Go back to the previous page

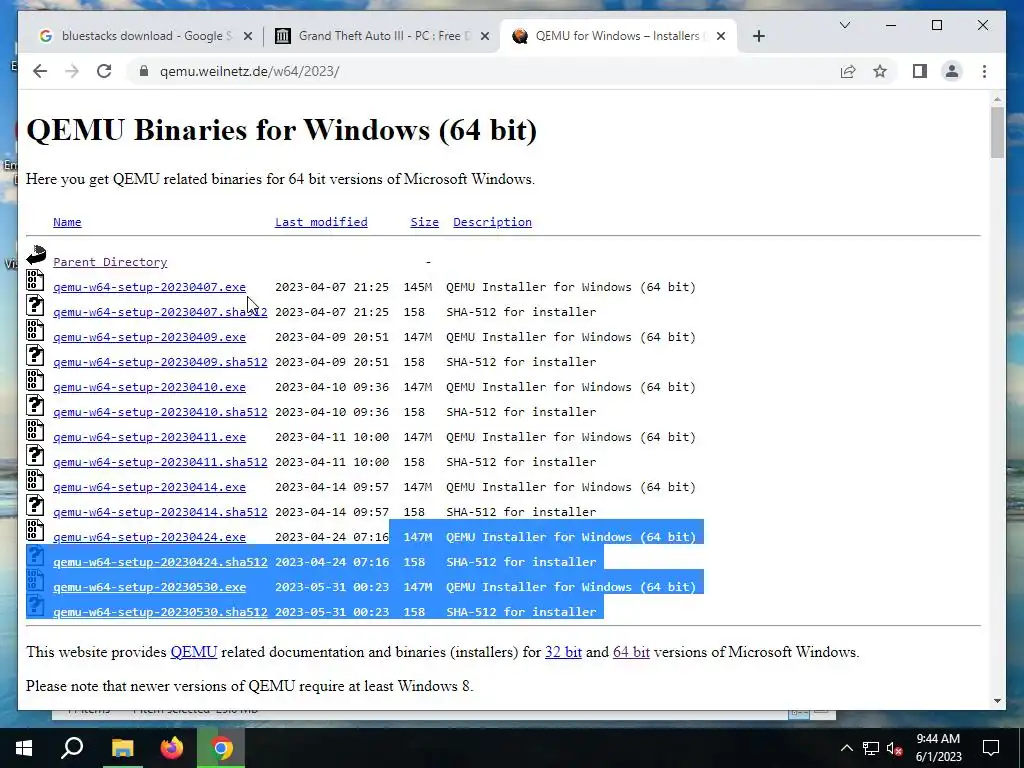pyautogui.click(x=40, y=71)
